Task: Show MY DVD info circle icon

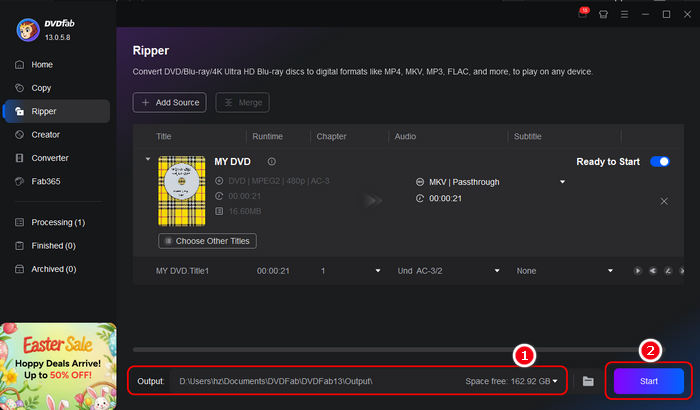Action: pos(271,162)
